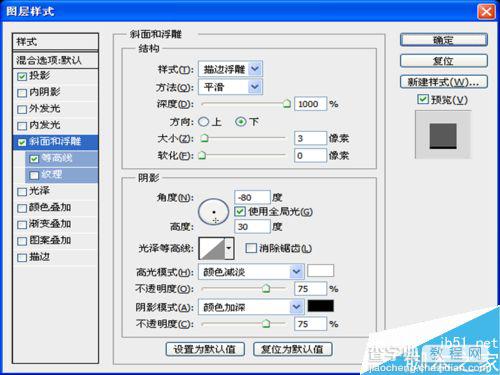This screenshot has height=375, width=500.
Task: Open the 高光模式 highlight mode dropdown
Action: [251, 272]
